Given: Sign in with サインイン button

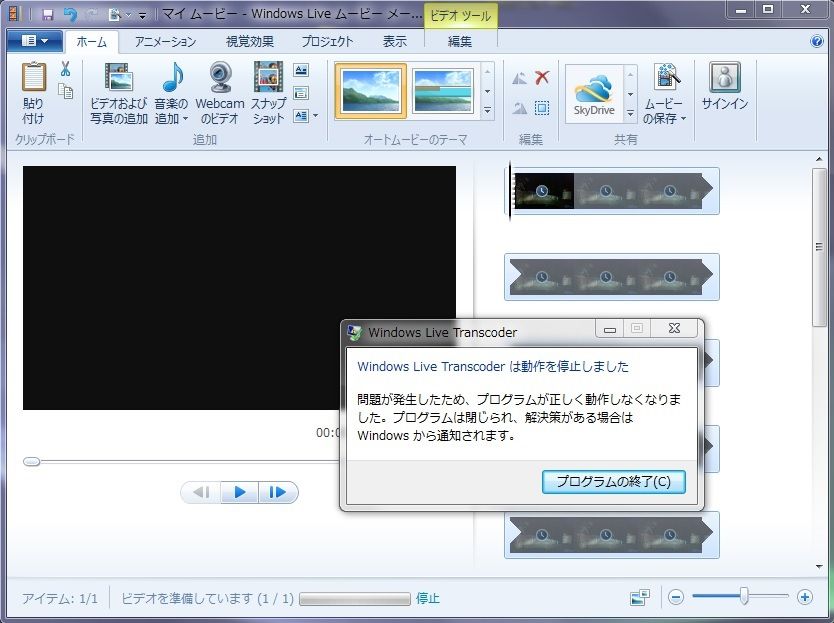Looking at the screenshot, I should tap(724, 87).
